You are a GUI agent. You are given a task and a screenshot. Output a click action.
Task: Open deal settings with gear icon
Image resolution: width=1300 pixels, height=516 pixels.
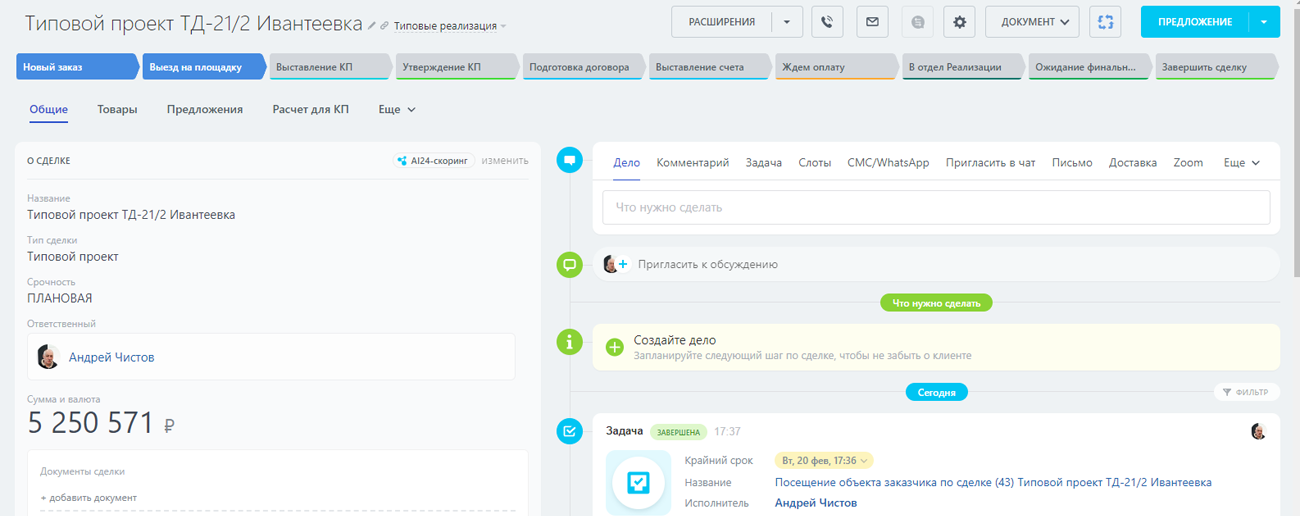click(960, 22)
